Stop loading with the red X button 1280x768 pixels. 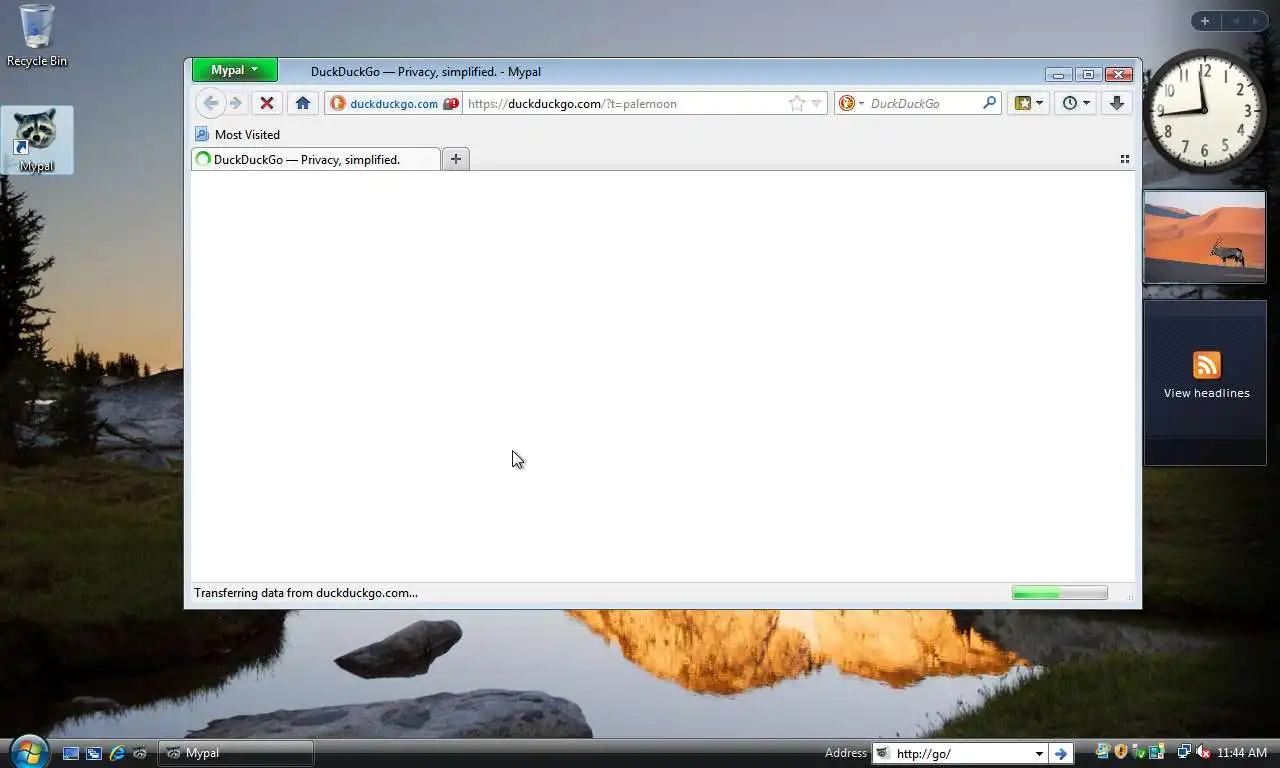(x=267, y=103)
